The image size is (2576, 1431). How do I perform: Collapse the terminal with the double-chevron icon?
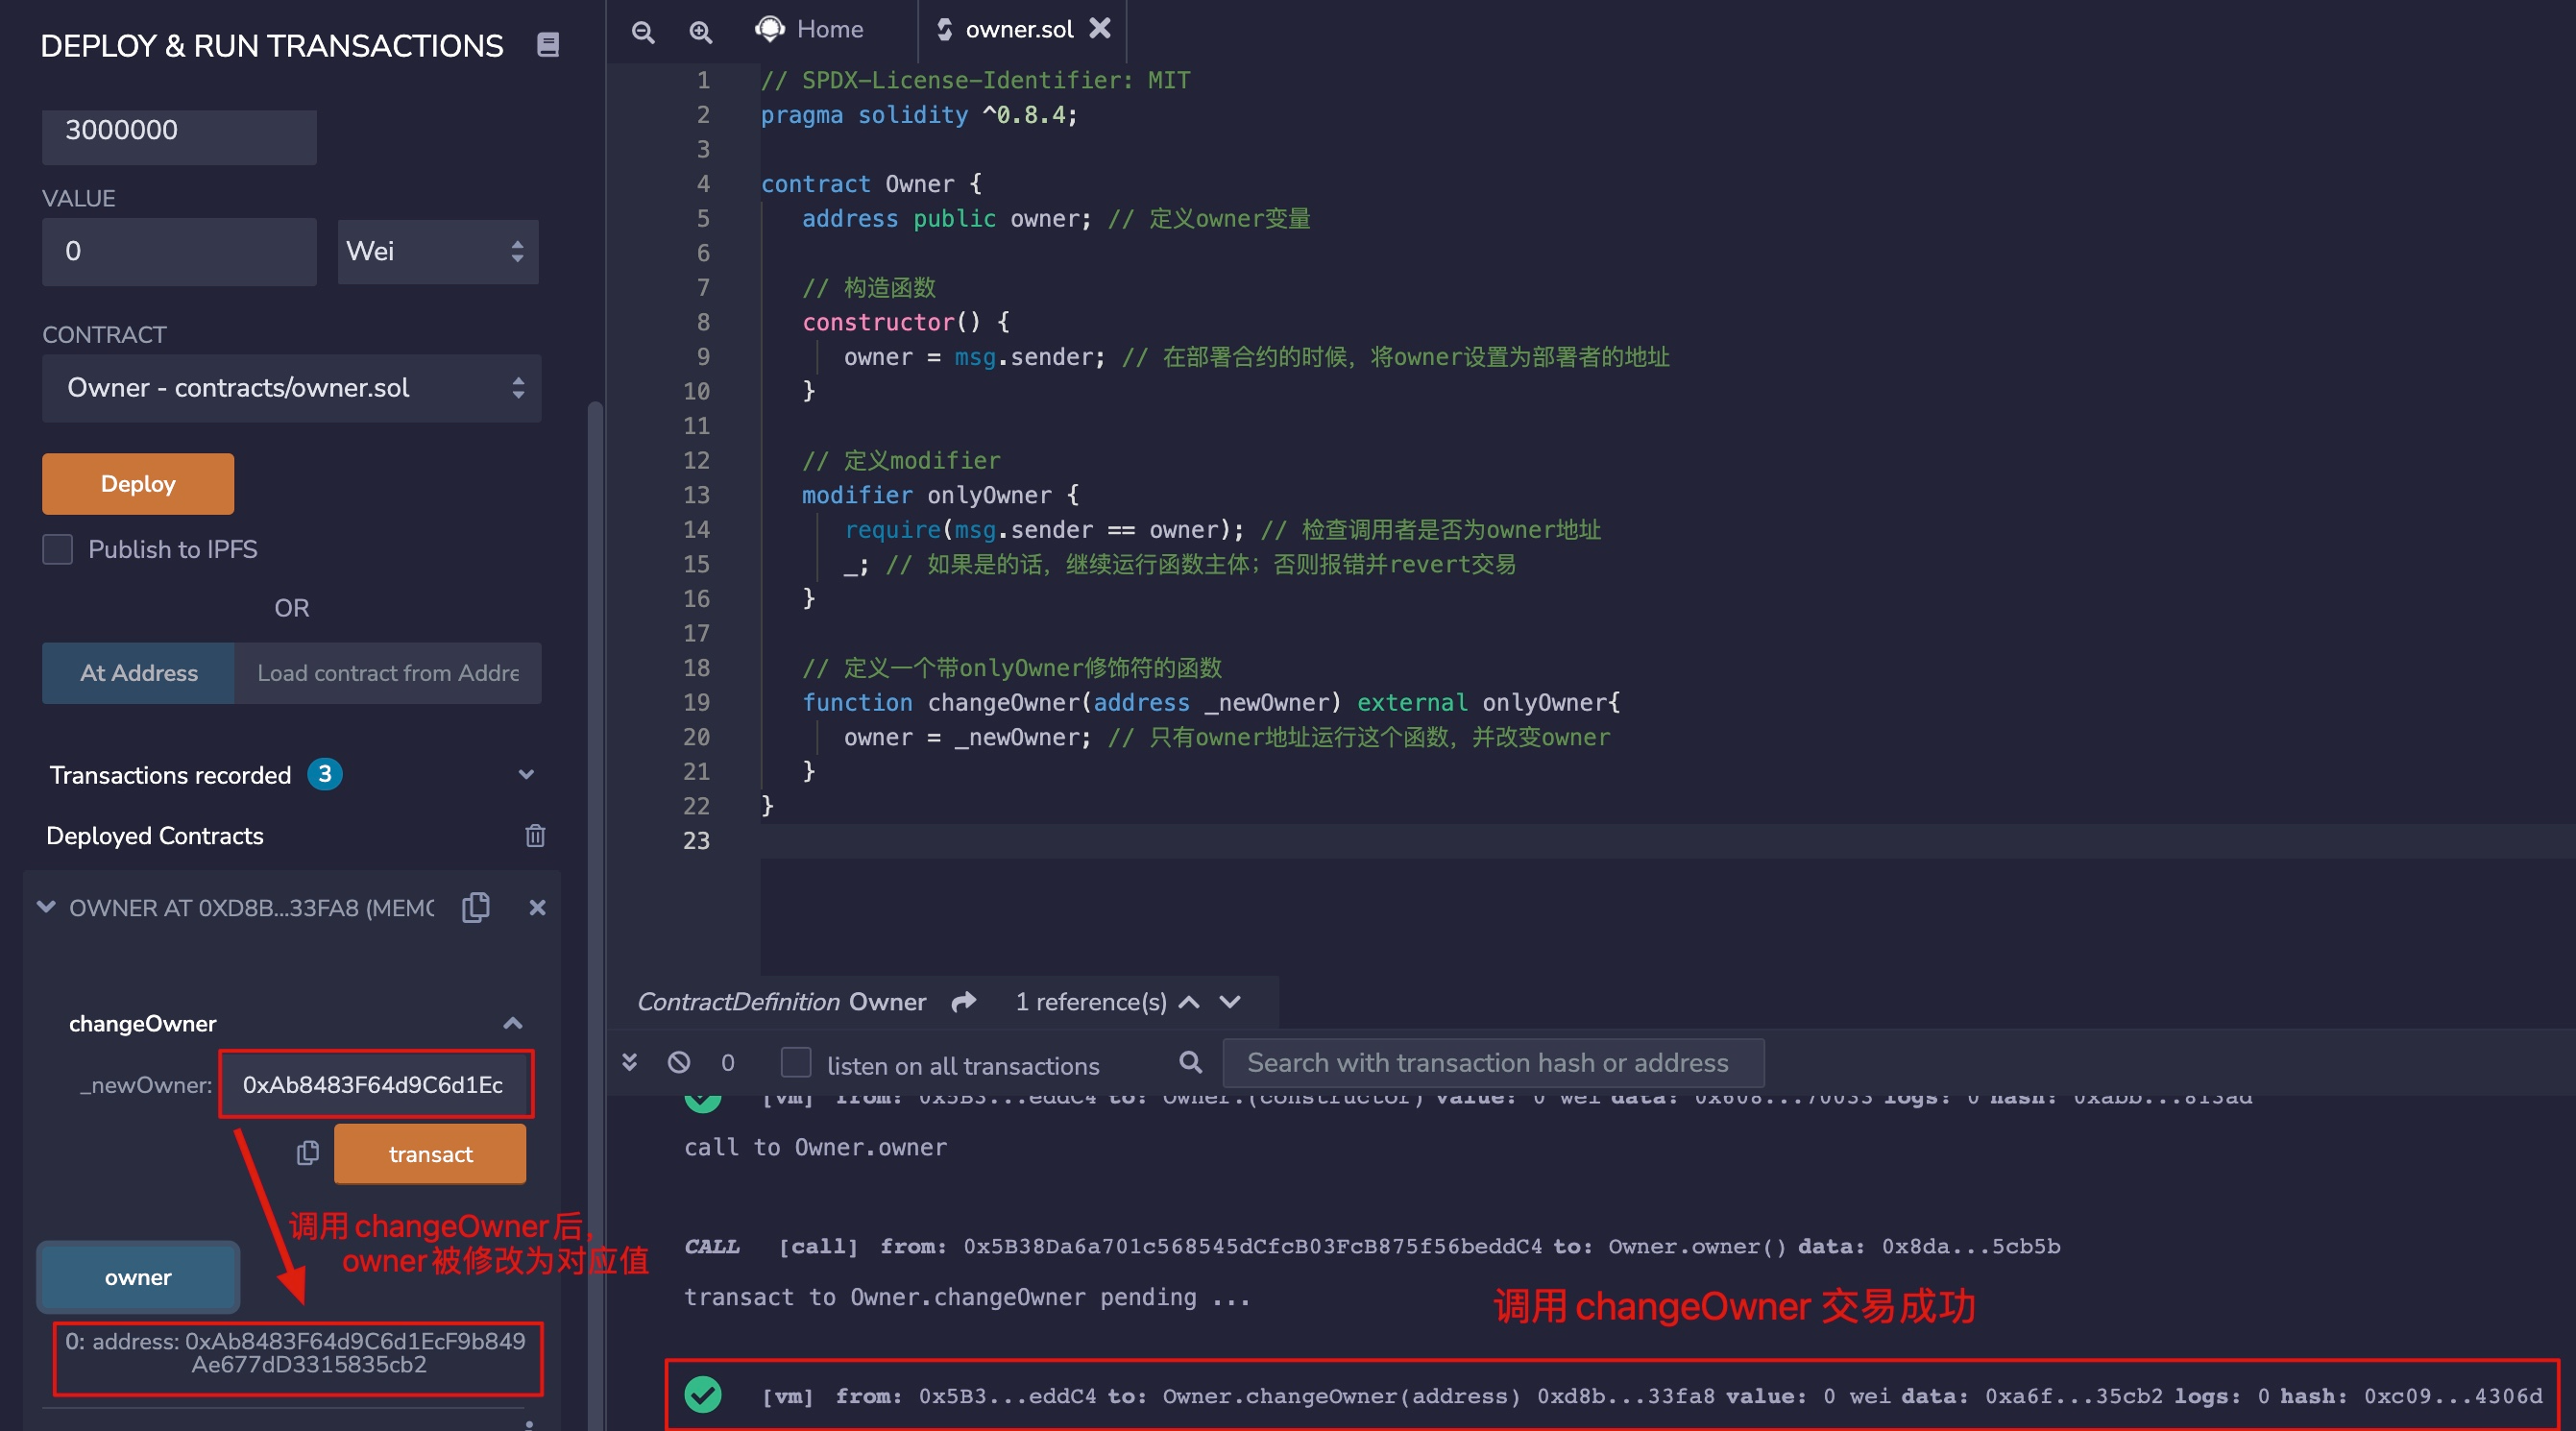[x=629, y=1062]
